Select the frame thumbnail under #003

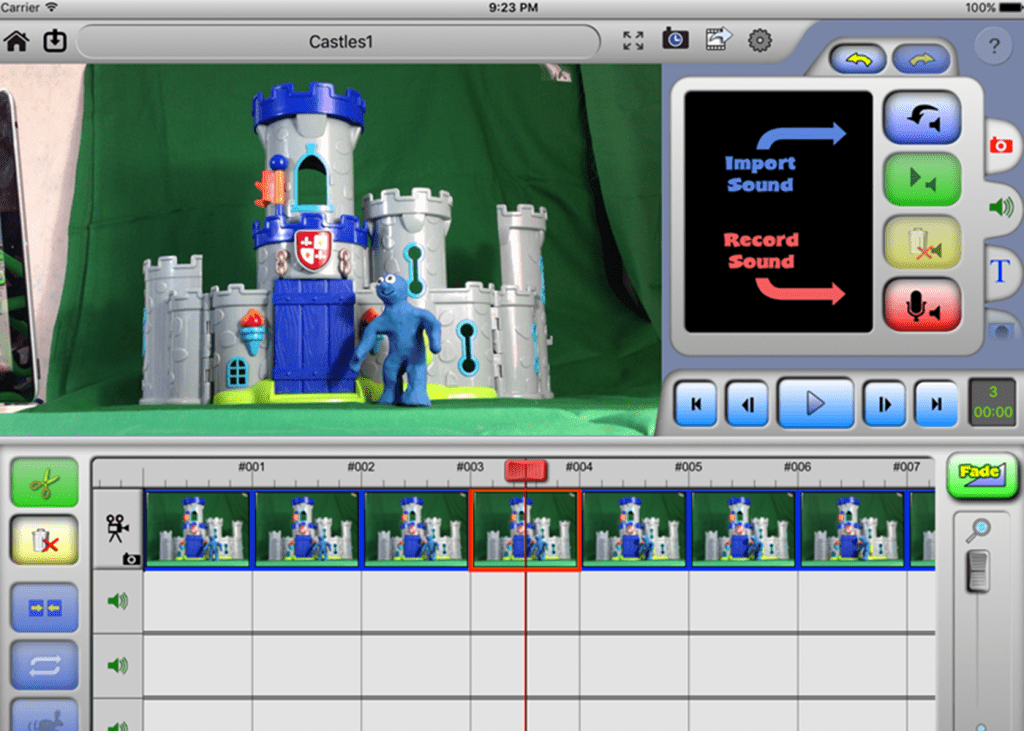pos(416,529)
